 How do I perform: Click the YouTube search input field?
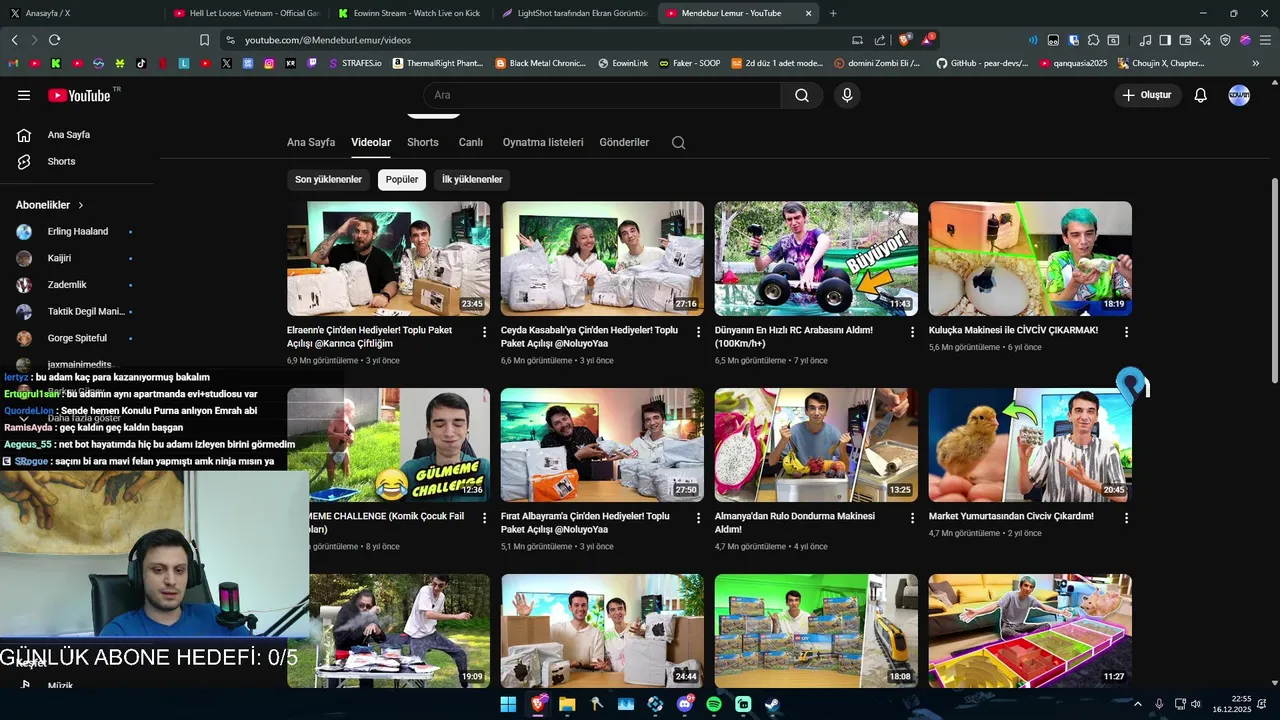[x=603, y=95]
